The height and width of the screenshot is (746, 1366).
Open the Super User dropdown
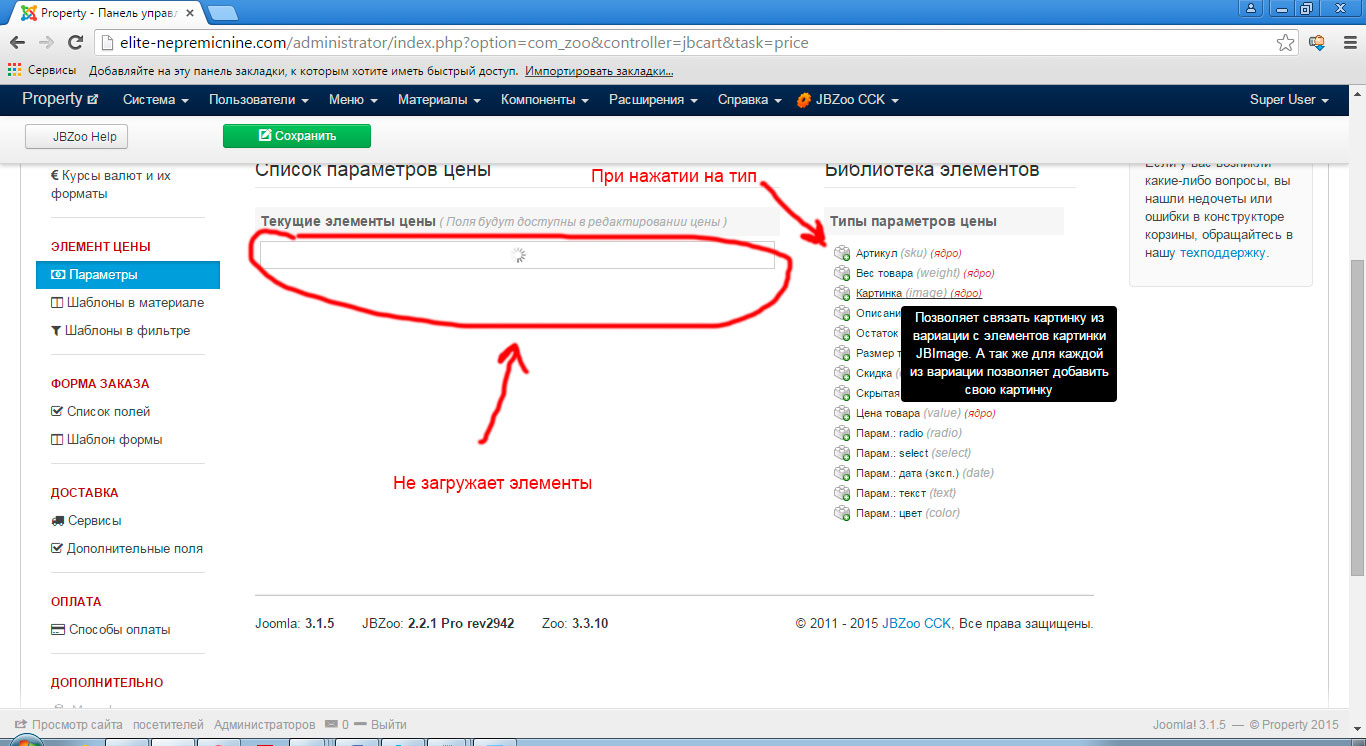(x=1288, y=100)
